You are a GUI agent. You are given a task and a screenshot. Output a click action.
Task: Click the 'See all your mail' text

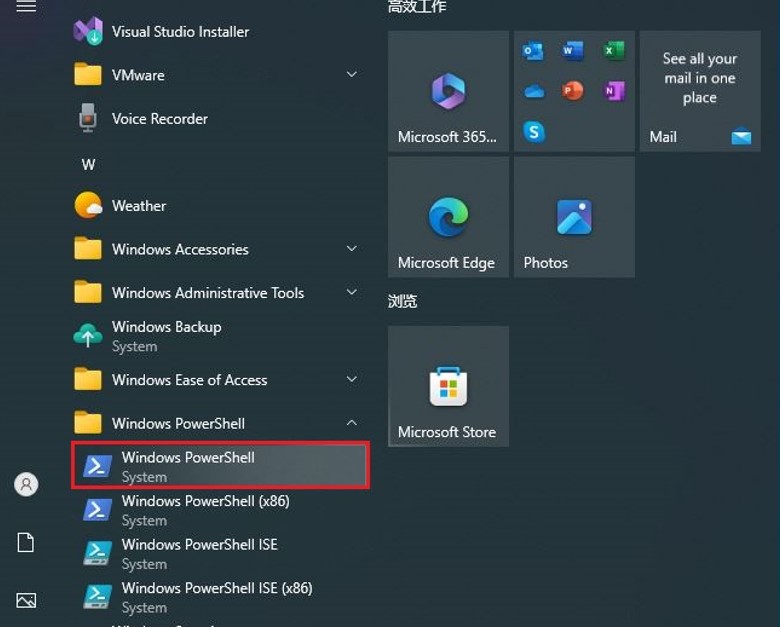tap(700, 78)
